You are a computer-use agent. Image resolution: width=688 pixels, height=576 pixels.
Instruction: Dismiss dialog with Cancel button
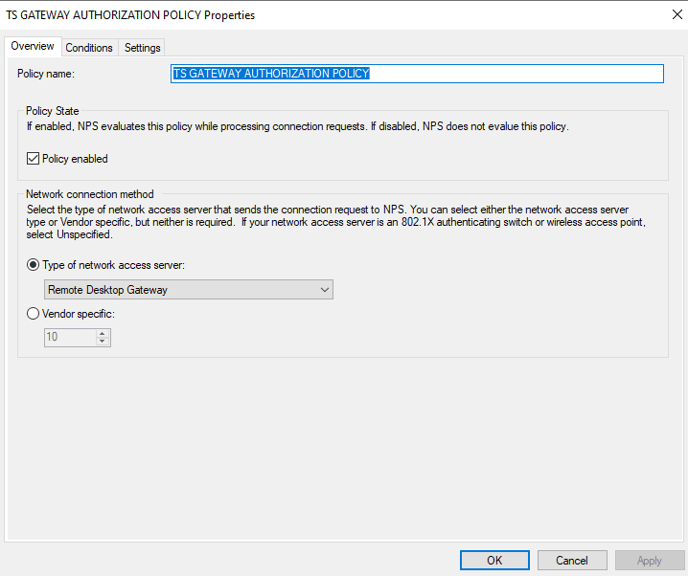tap(572, 560)
